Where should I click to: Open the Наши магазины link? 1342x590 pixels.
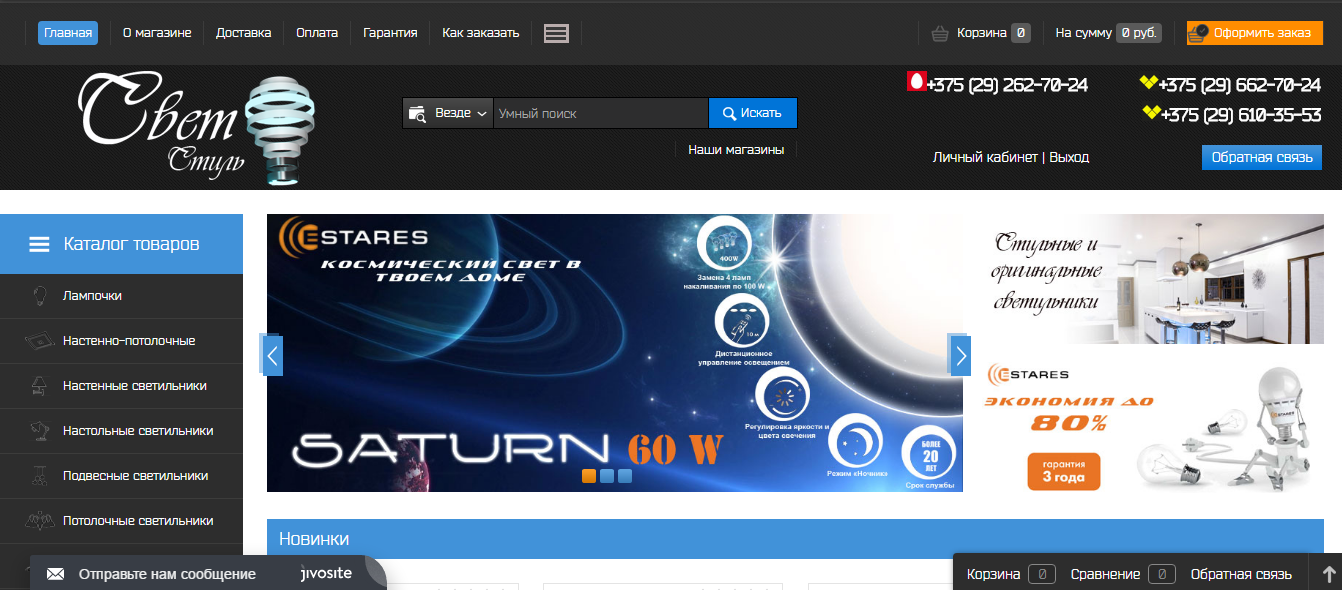coord(736,149)
